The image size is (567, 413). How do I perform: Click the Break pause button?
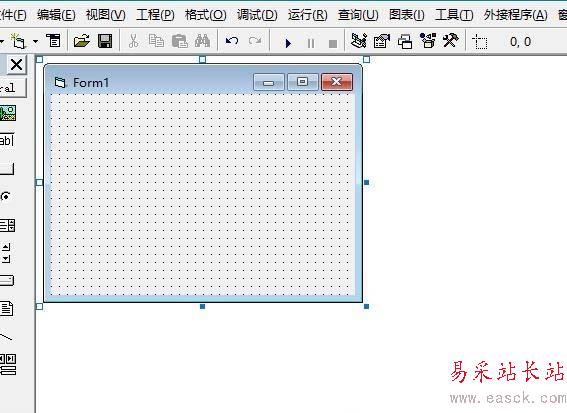pos(311,43)
